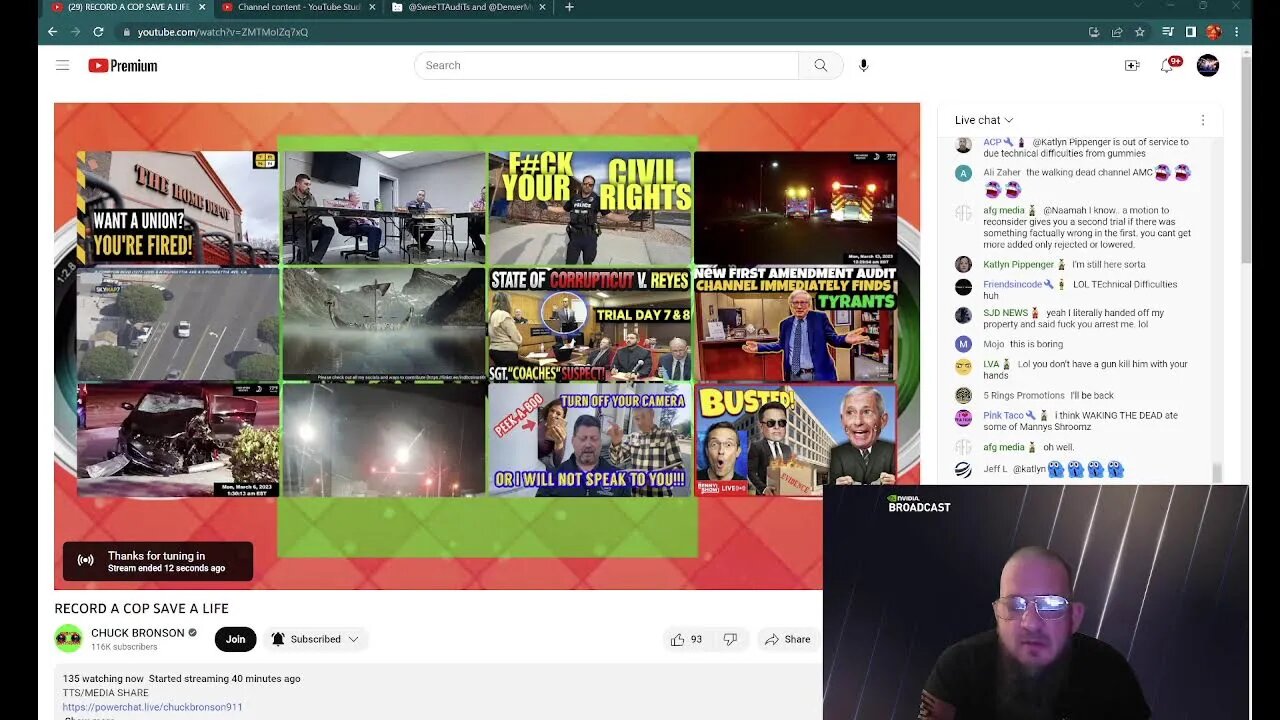Screen dimensions: 1280x720
Task: Click in the YouTube Search field
Action: [x=606, y=65]
